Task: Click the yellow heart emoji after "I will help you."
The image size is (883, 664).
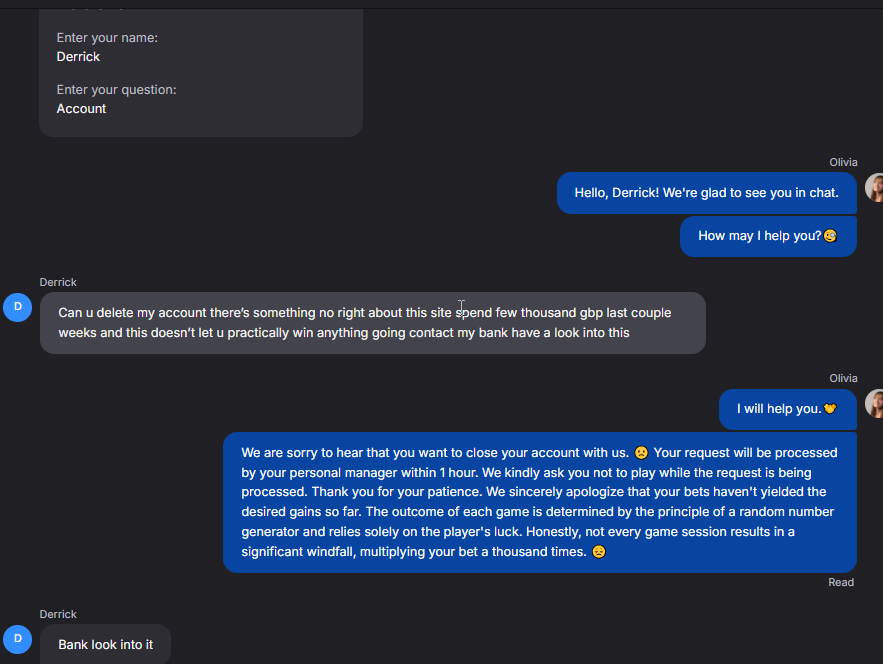Action: coord(829,409)
